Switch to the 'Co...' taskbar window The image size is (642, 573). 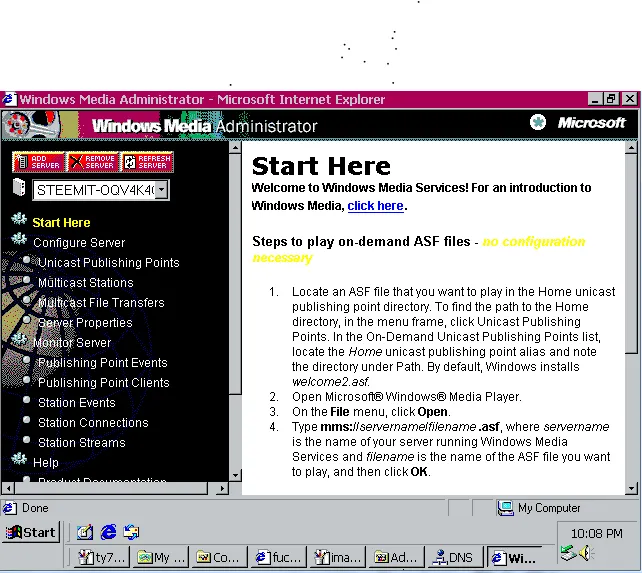(221, 557)
